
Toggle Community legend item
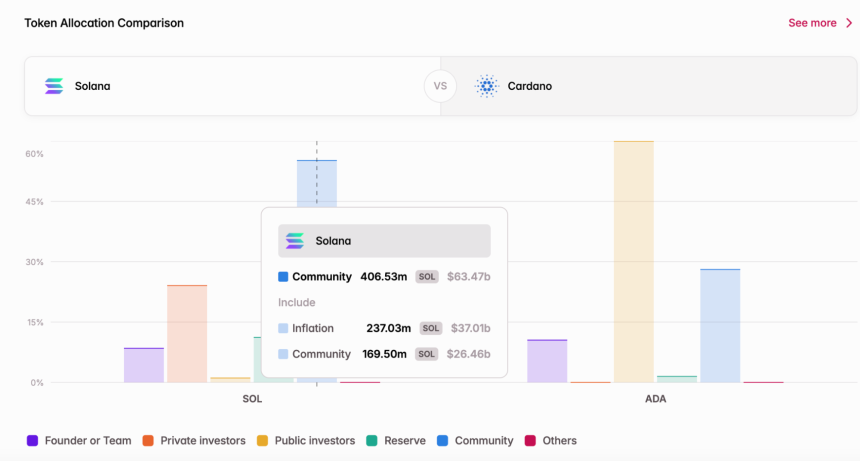(475, 441)
